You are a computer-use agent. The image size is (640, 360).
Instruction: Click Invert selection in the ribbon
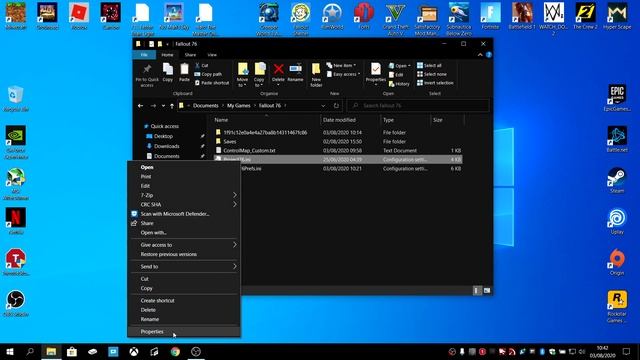[x=435, y=83]
